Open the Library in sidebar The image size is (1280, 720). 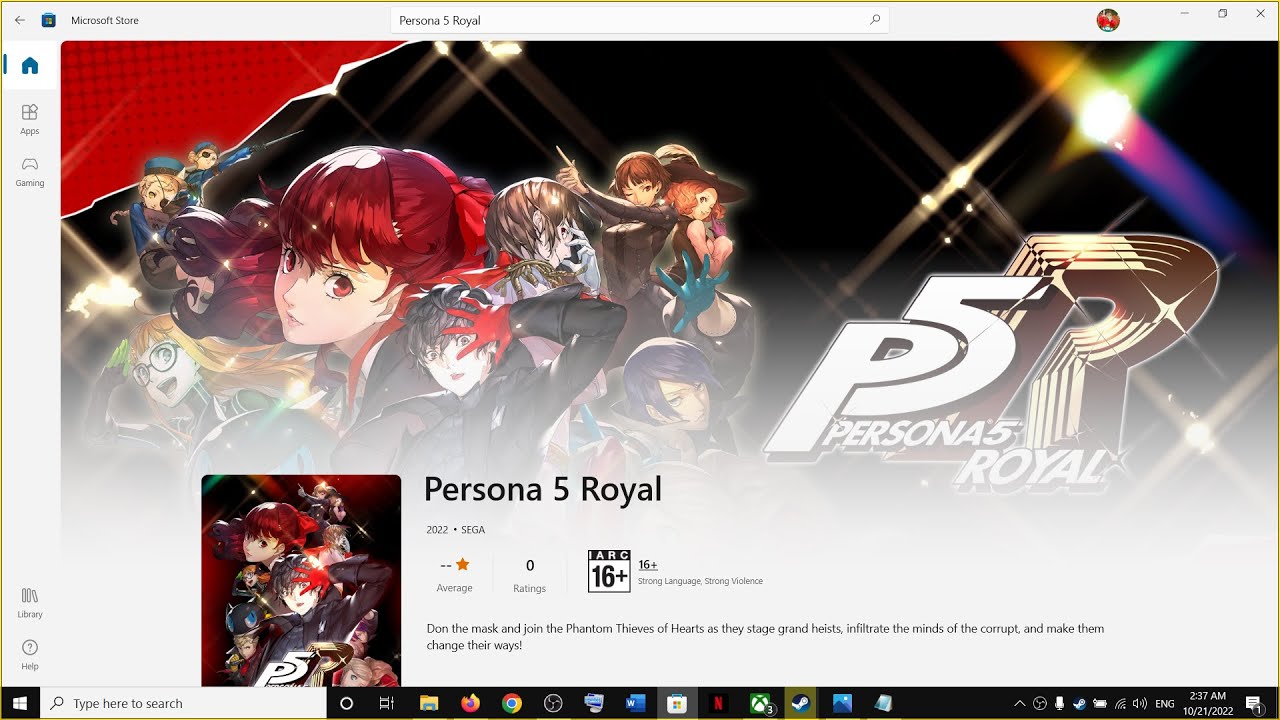coord(30,602)
